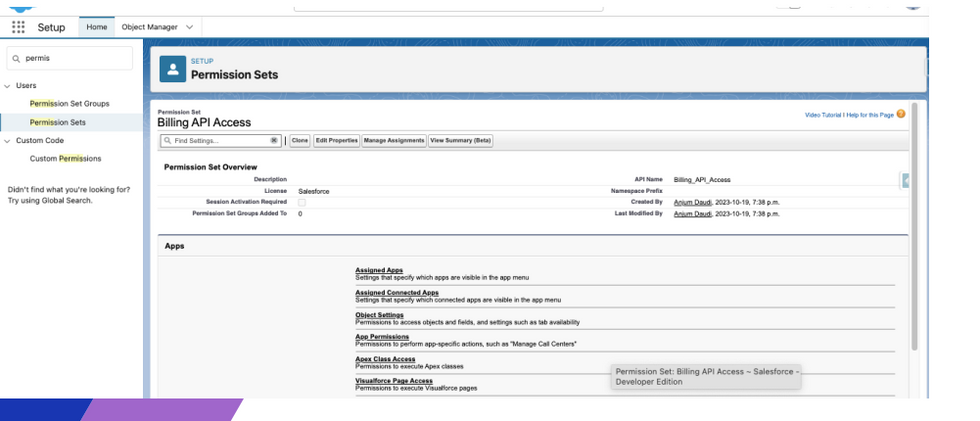Image resolution: width=980 pixels, height=421 pixels.
Task: Toggle Session Activation Required checkbox
Action: pyautogui.click(x=302, y=202)
